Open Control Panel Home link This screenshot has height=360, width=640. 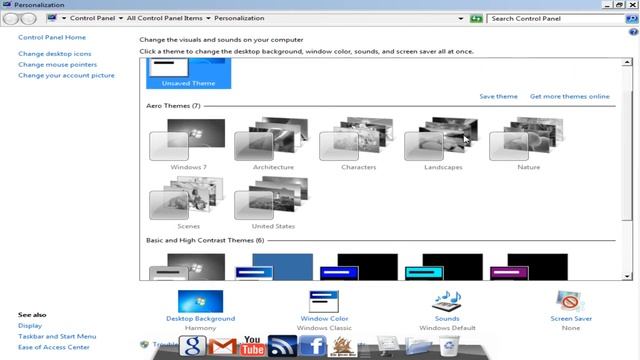pos(52,37)
